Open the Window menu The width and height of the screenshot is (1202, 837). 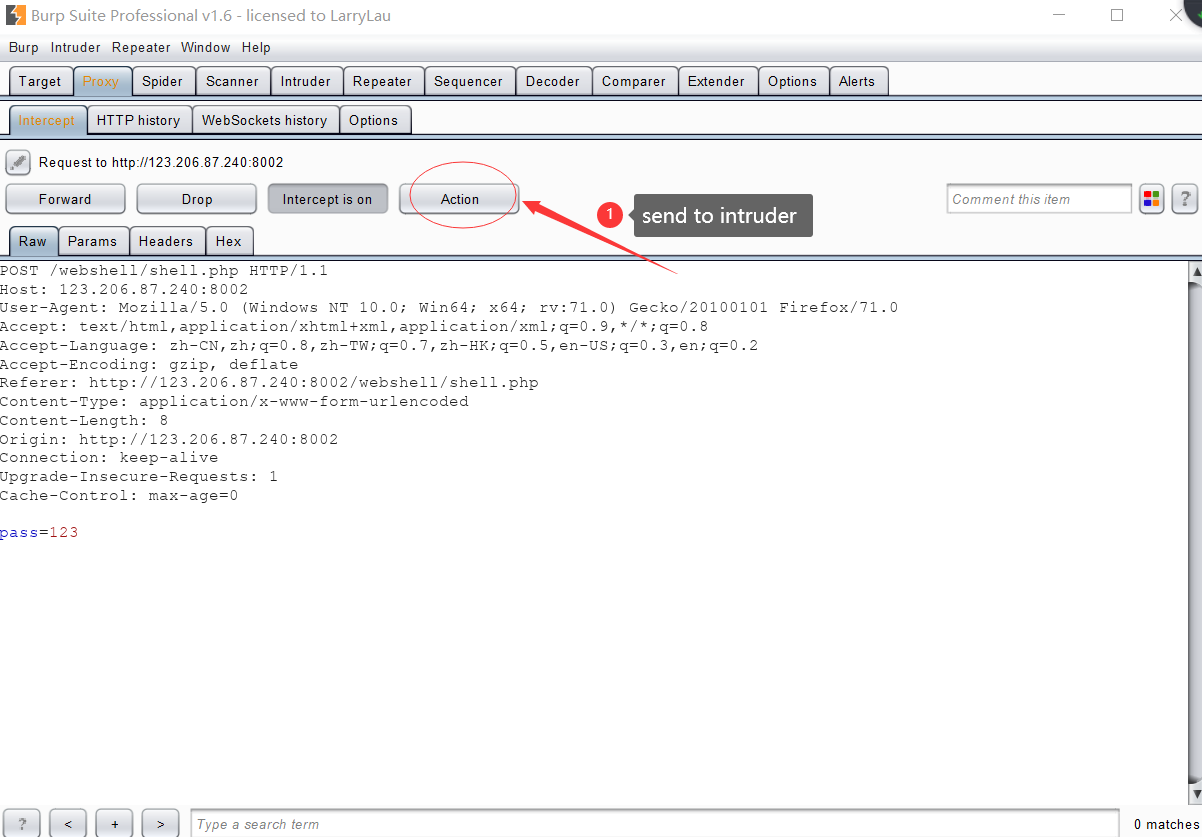[206, 47]
